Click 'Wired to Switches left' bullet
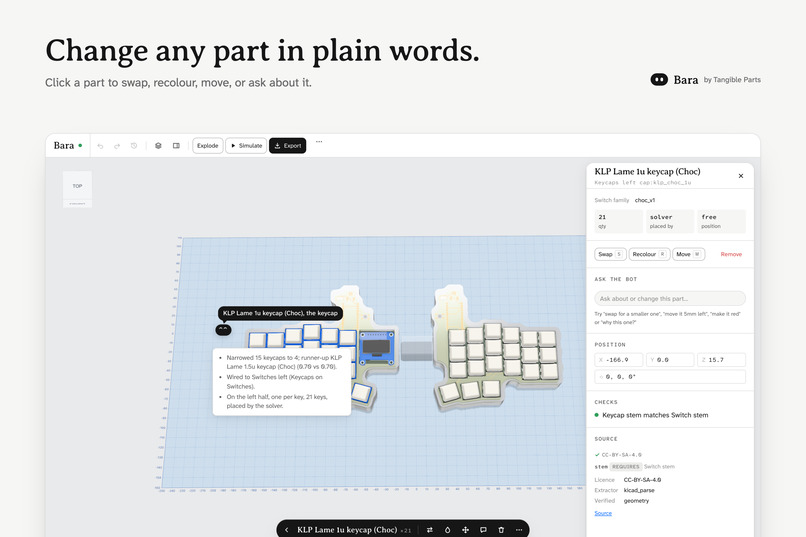 (274, 382)
